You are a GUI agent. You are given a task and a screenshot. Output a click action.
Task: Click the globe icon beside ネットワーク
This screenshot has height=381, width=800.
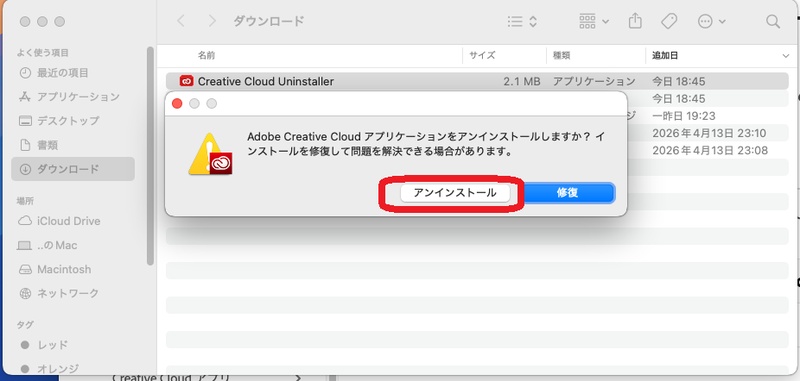click(25, 293)
